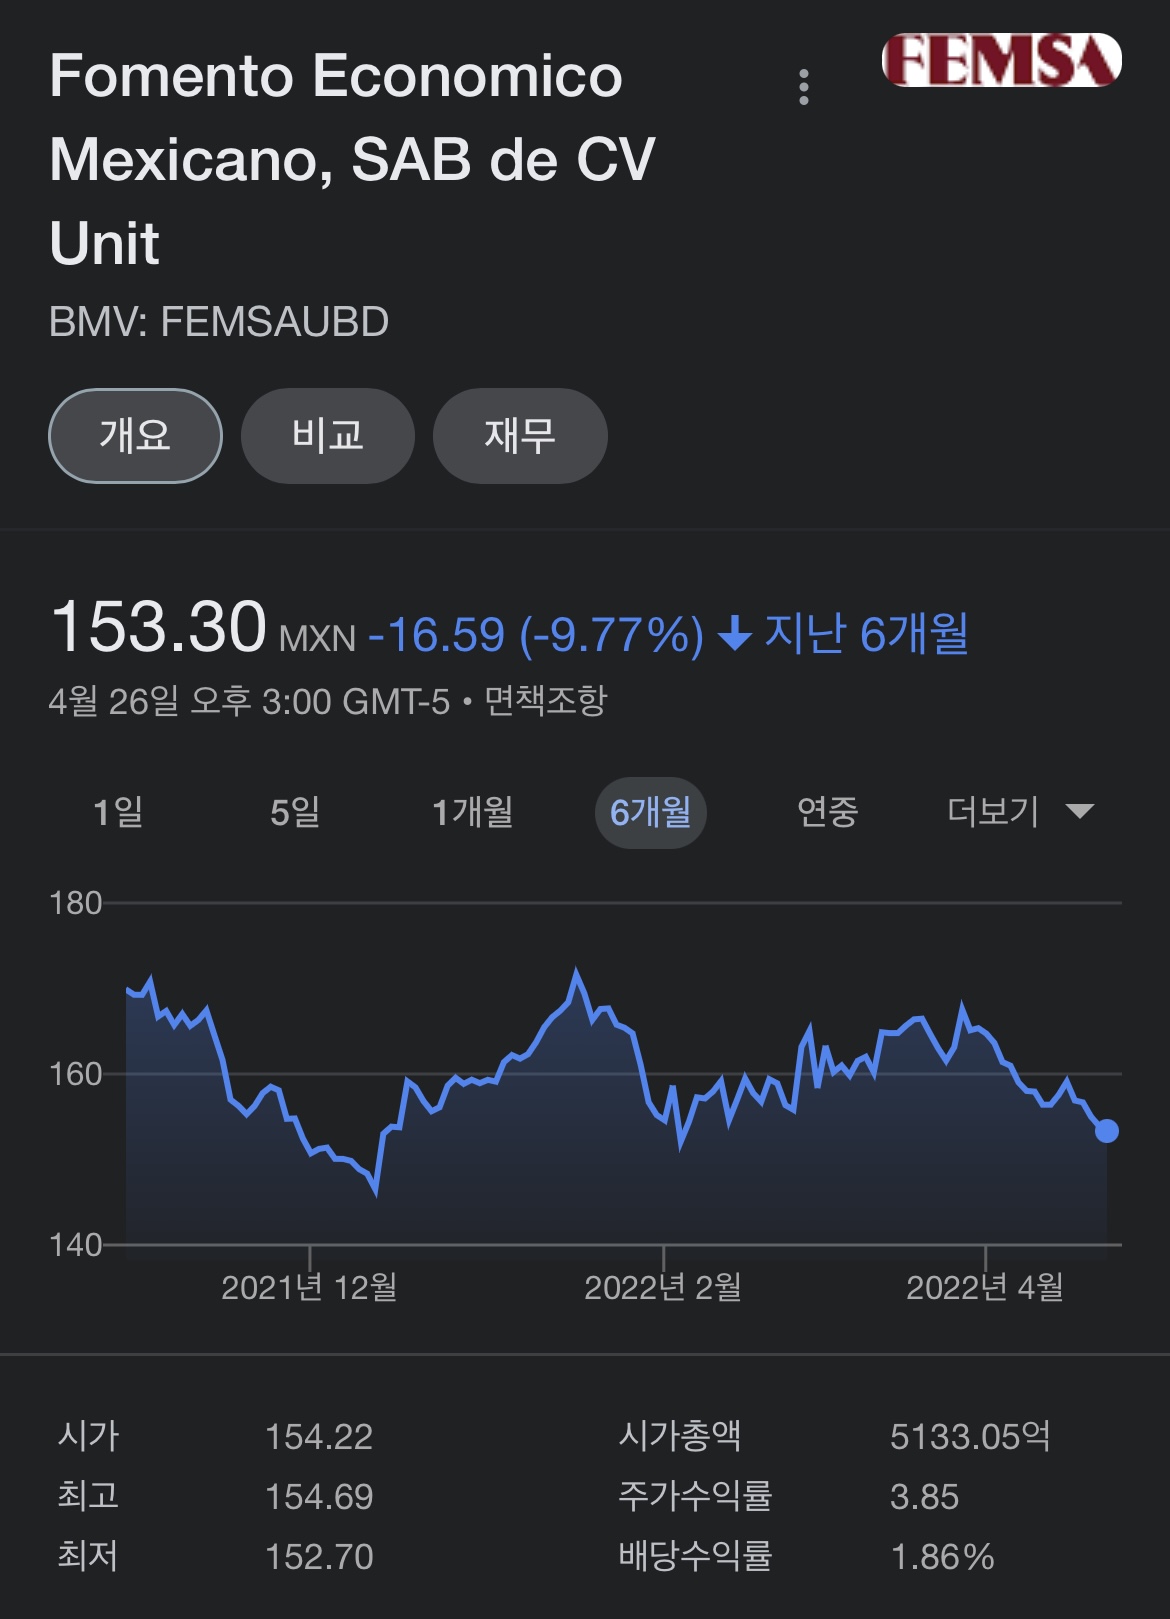The height and width of the screenshot is (1619, 1170).
Task: Select the 6개월 chart range
Action: tap(650, 812)
